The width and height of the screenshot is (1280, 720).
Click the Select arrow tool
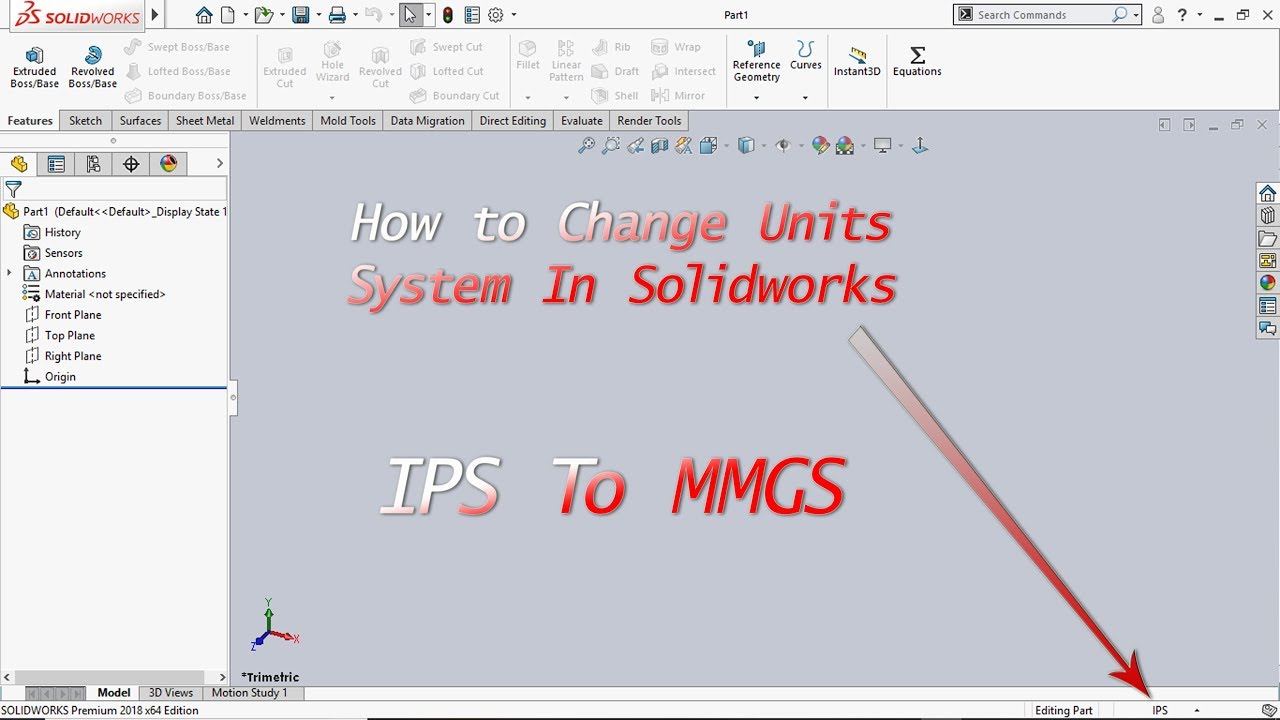point(410,15)
